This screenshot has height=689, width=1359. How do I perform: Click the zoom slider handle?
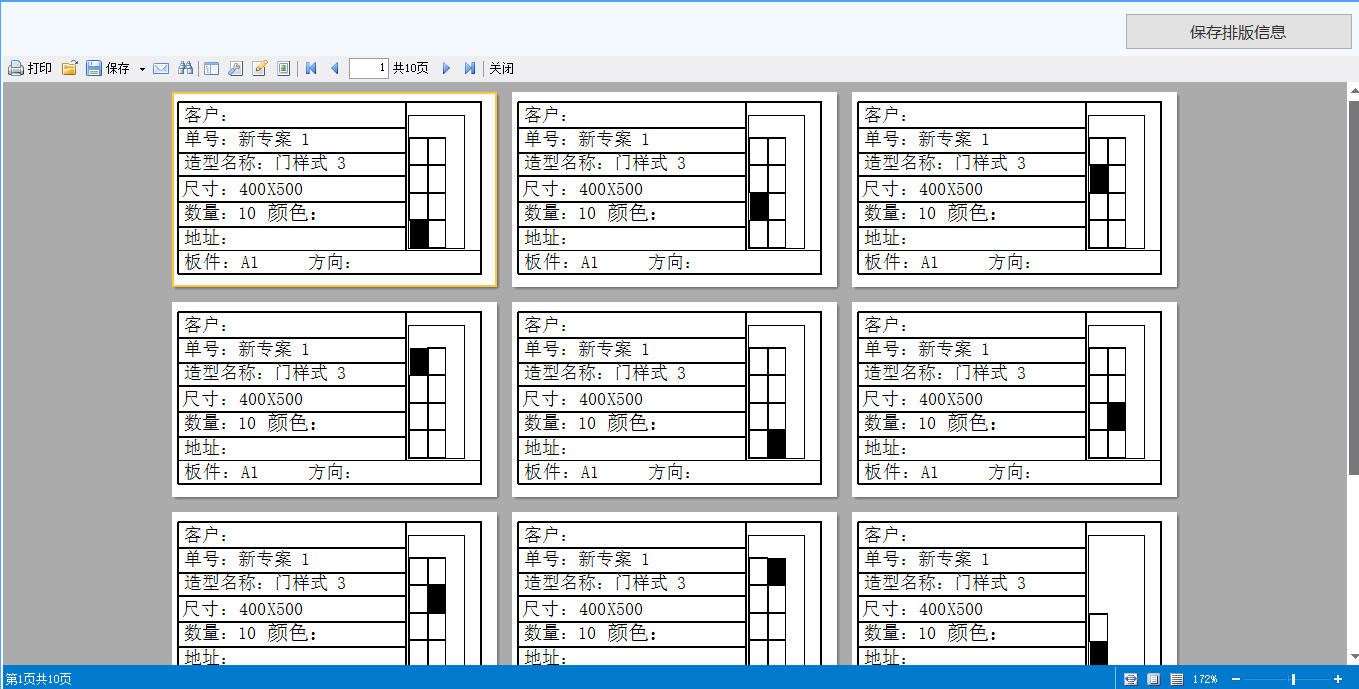[x=1293, y=679]
